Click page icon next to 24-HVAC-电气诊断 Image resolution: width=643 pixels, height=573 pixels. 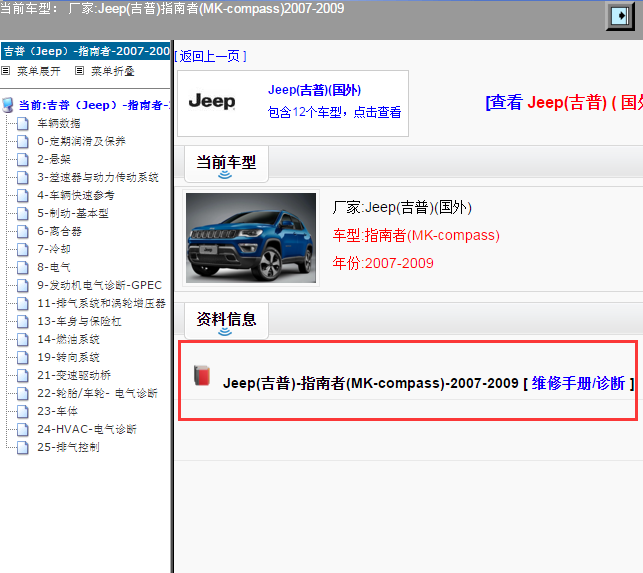(23, 429)
